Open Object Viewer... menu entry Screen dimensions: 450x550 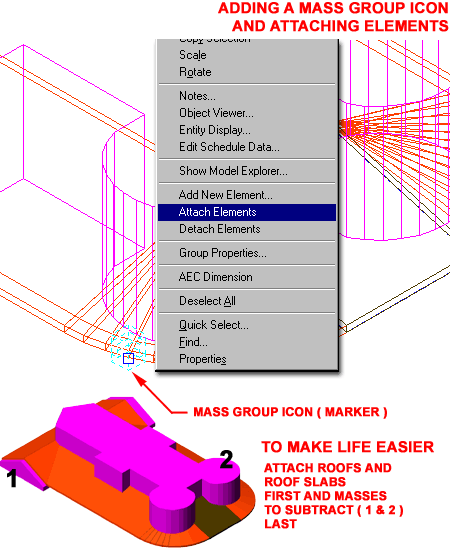pyautogui.click(x=247, y=113)
